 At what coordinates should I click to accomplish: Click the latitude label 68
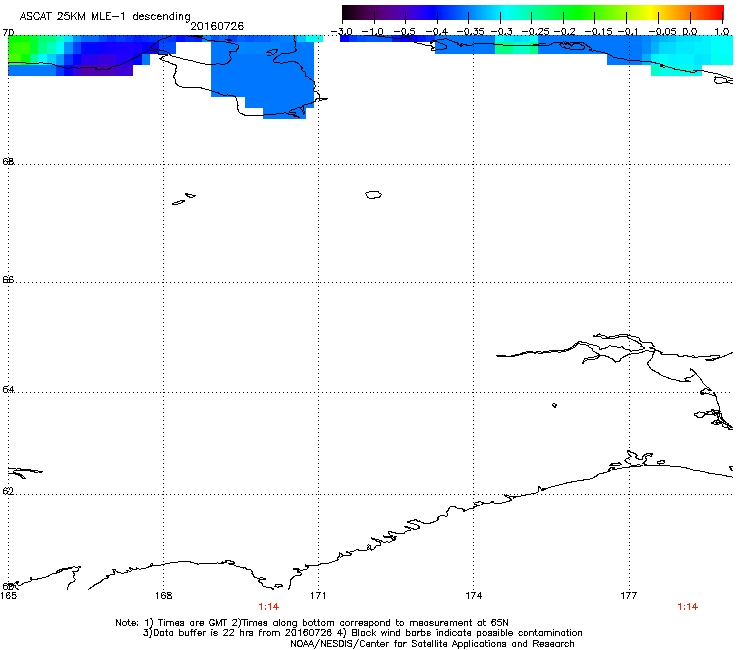tap(8, 161)
